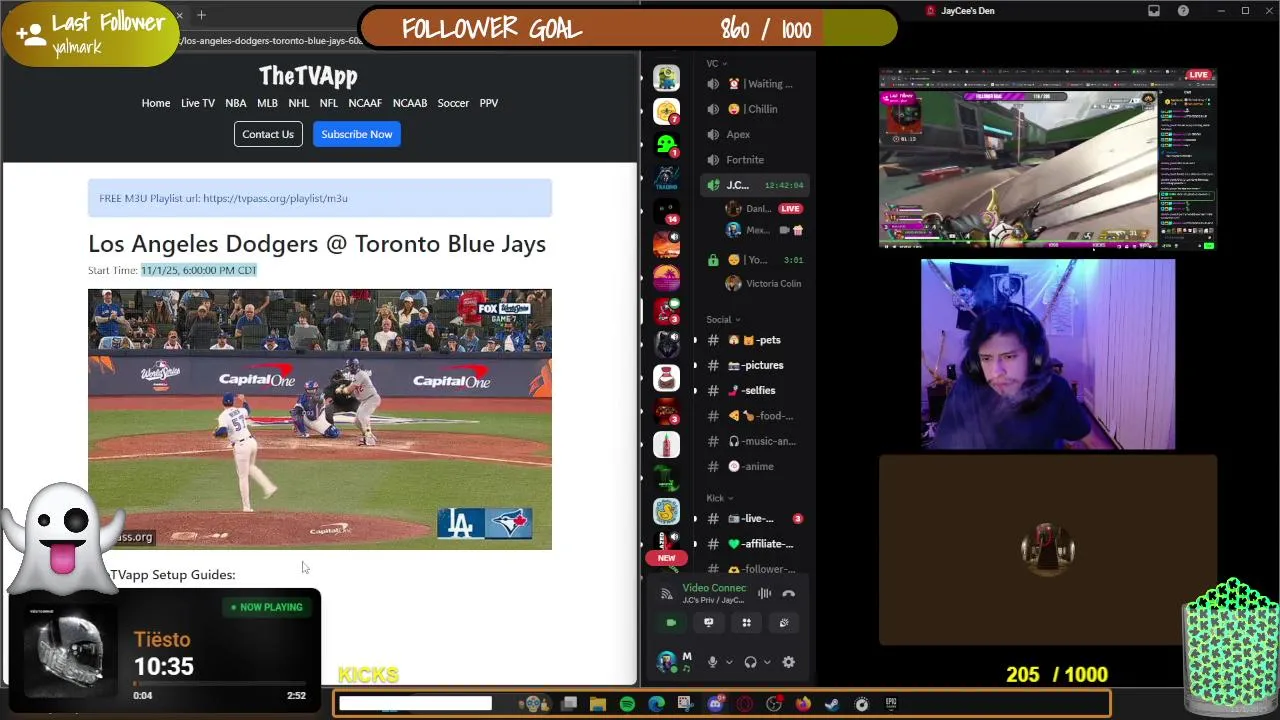Click the Subscribe Now button
The image size is (1280, 720).
tap(357, 134)
